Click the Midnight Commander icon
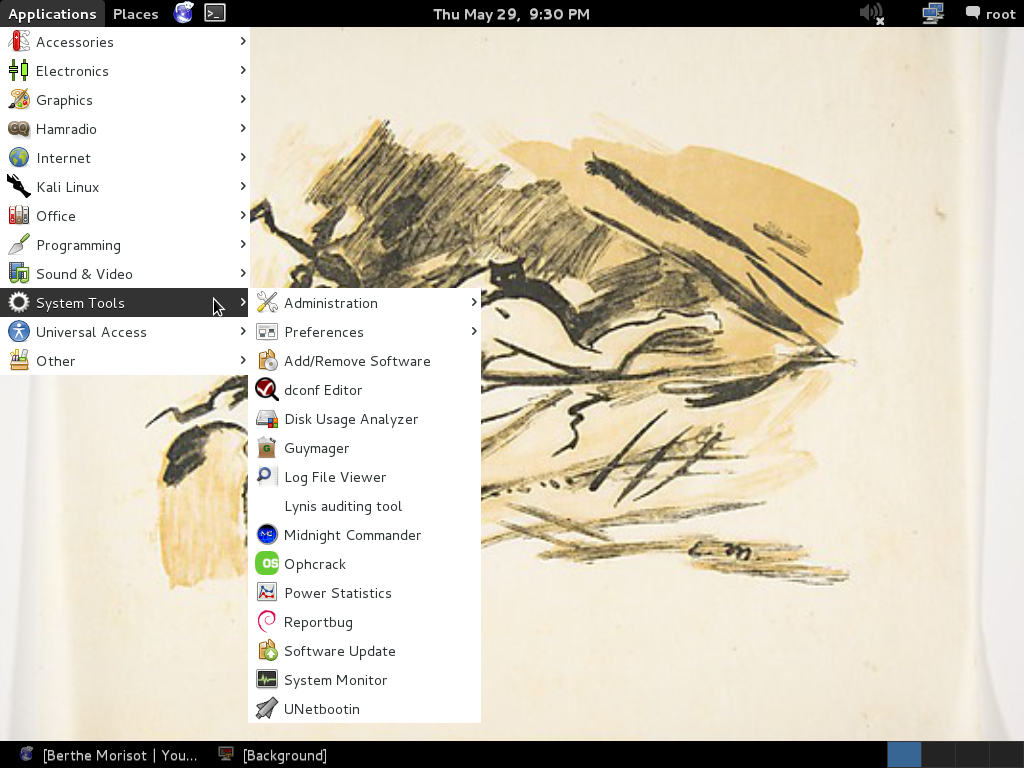This screenshot has height=768, width=1024. (267, 535)
